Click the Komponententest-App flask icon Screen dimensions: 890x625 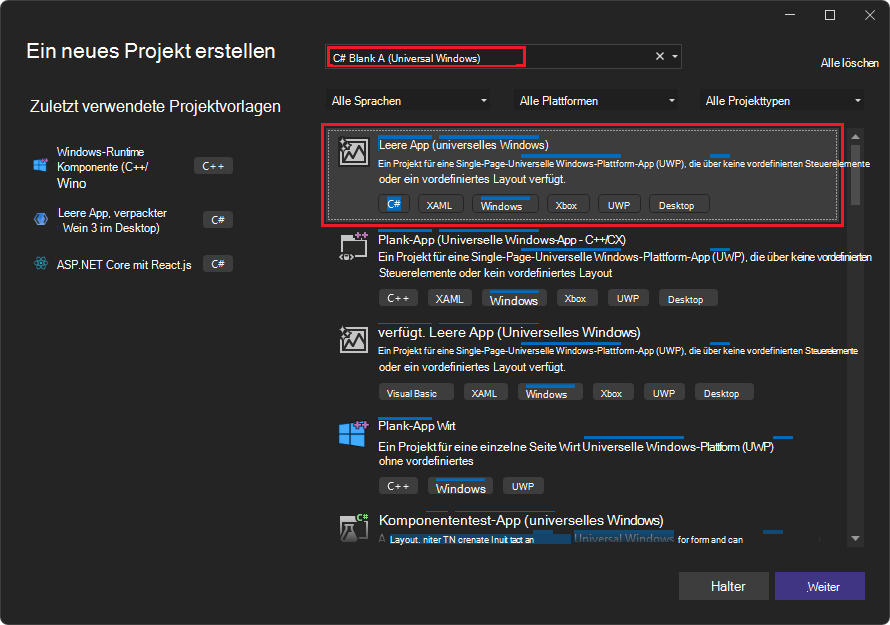point(354,528)
